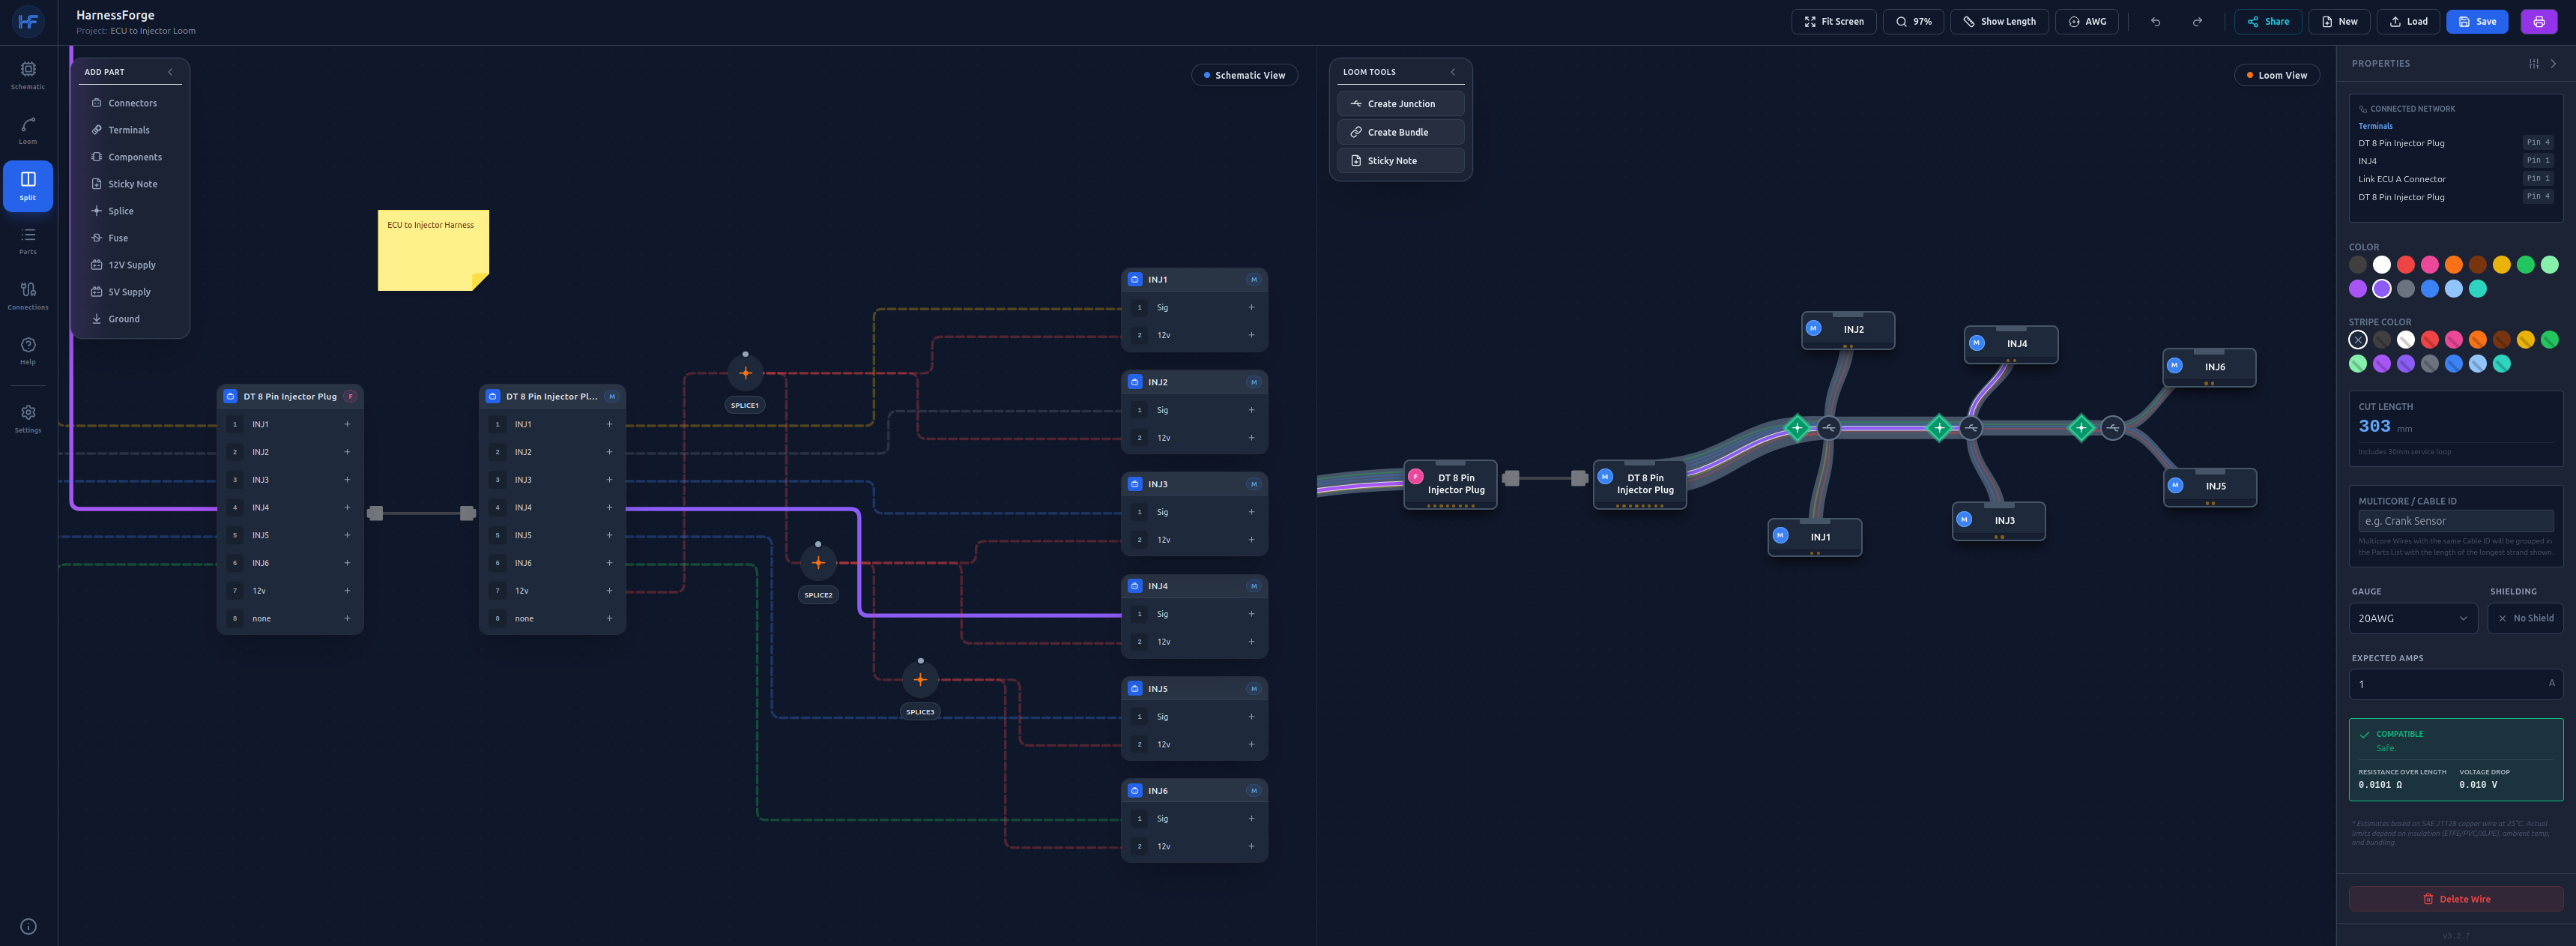The image size is (2576, 946).
Task: Collapse the Loom Tools panel
Action: click(1453, 72)
